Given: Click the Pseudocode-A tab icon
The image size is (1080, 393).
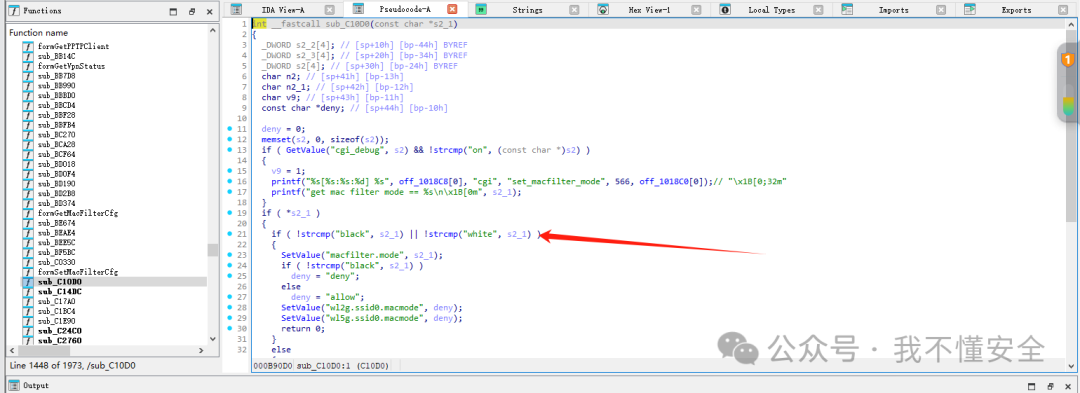Looking at the screenshot, I should click(358, 10).
